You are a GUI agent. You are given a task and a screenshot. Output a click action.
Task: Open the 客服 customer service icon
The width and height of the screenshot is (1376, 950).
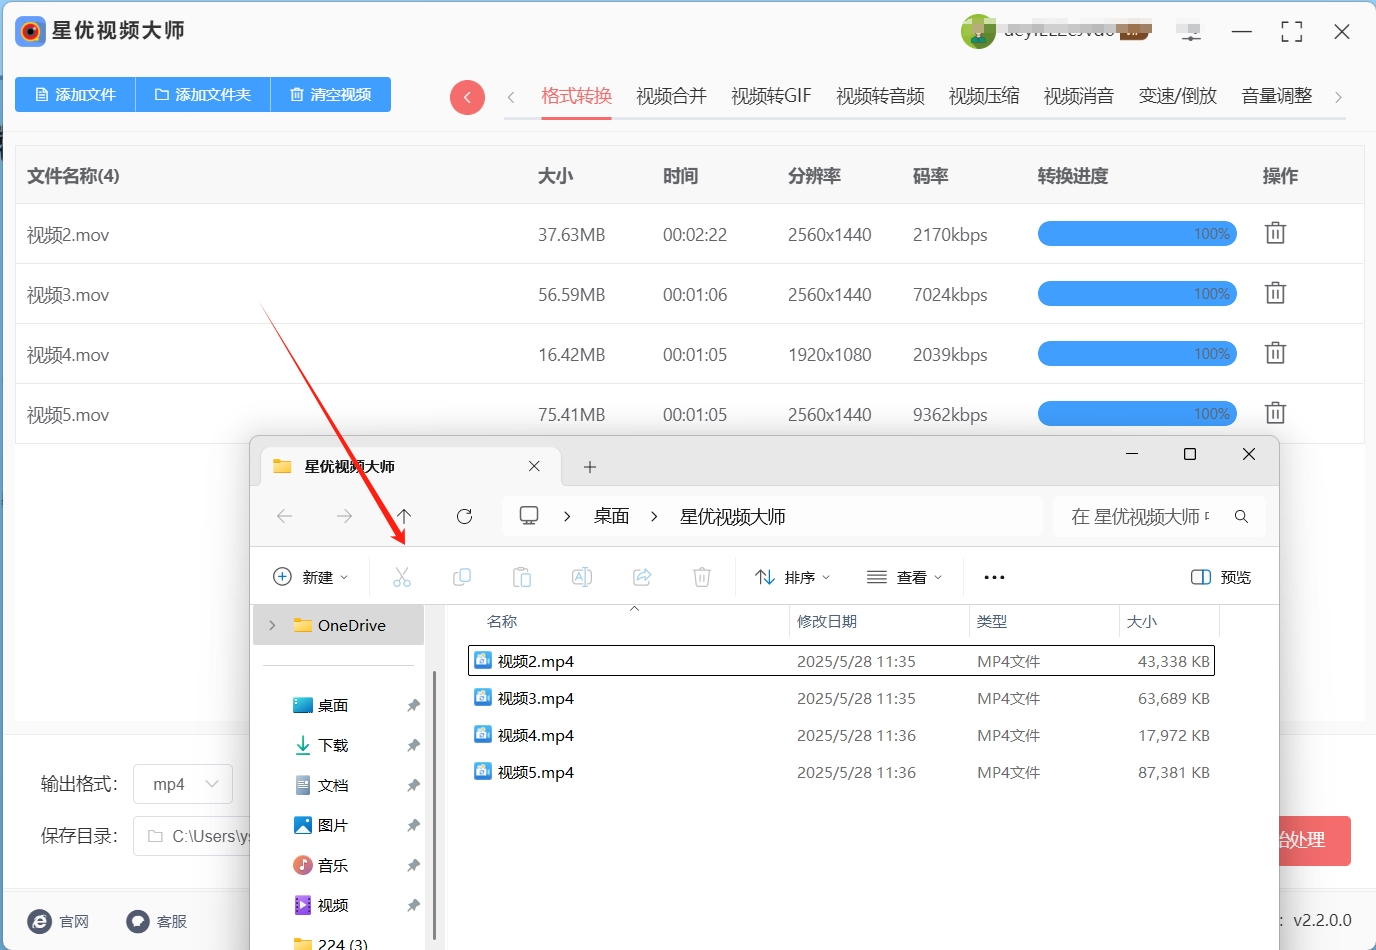[138, 921]
